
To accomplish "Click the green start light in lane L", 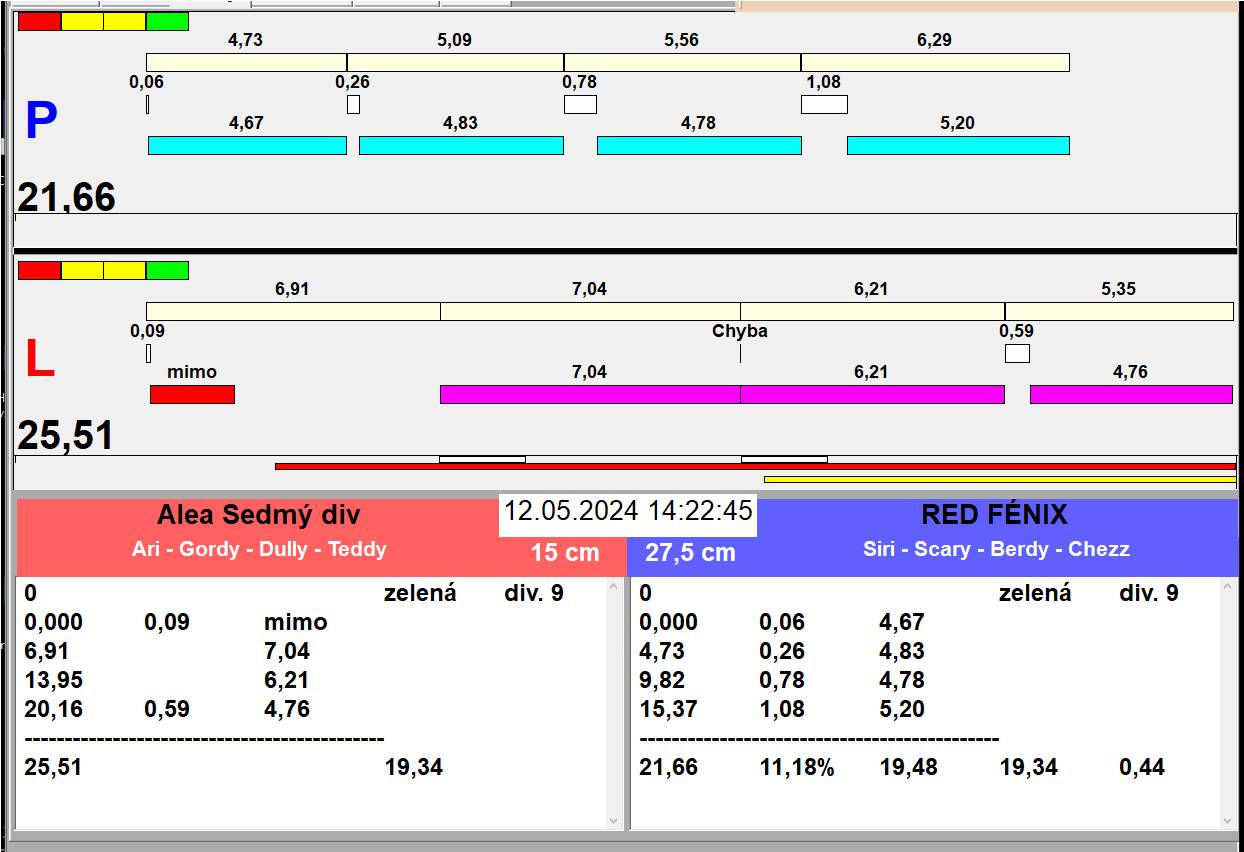I will coord(167,270).
